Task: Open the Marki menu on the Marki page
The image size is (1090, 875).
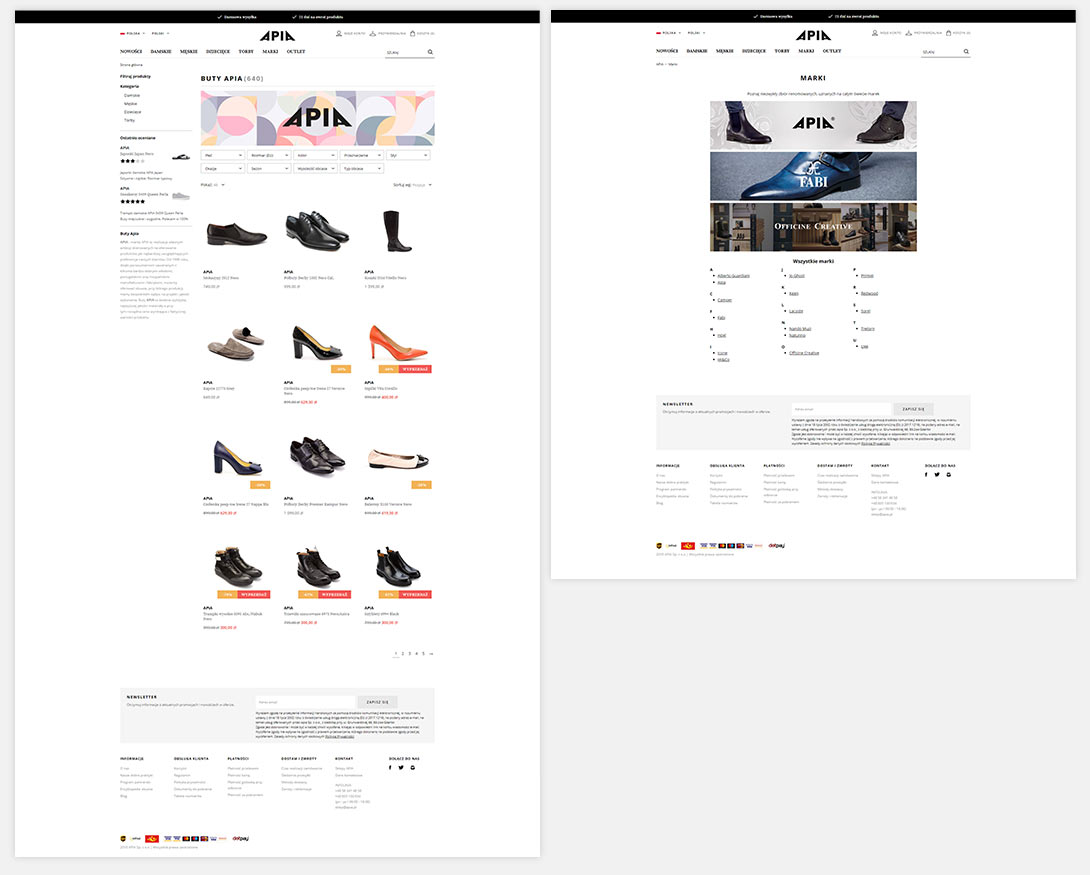Action: 806,51
